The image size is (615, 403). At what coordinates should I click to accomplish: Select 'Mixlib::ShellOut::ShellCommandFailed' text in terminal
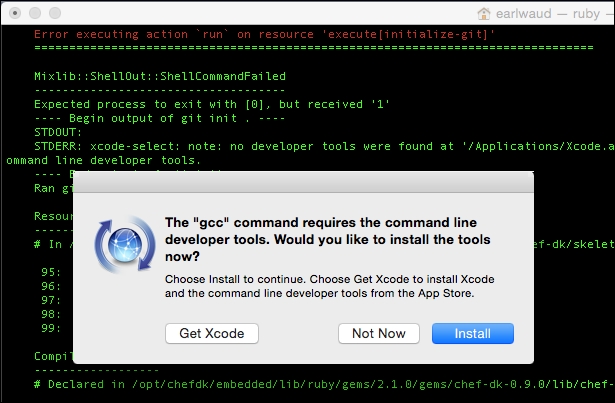pyautogui.click(x=160, y=76)
